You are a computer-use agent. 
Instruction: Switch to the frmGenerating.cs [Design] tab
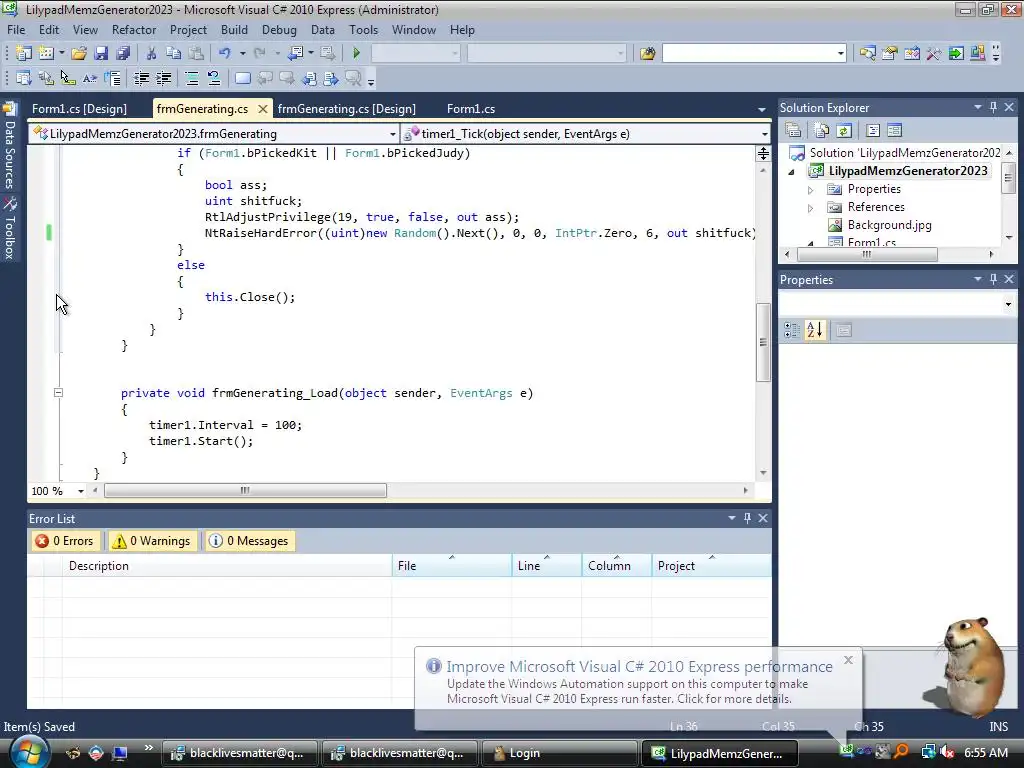click(347, 109)
